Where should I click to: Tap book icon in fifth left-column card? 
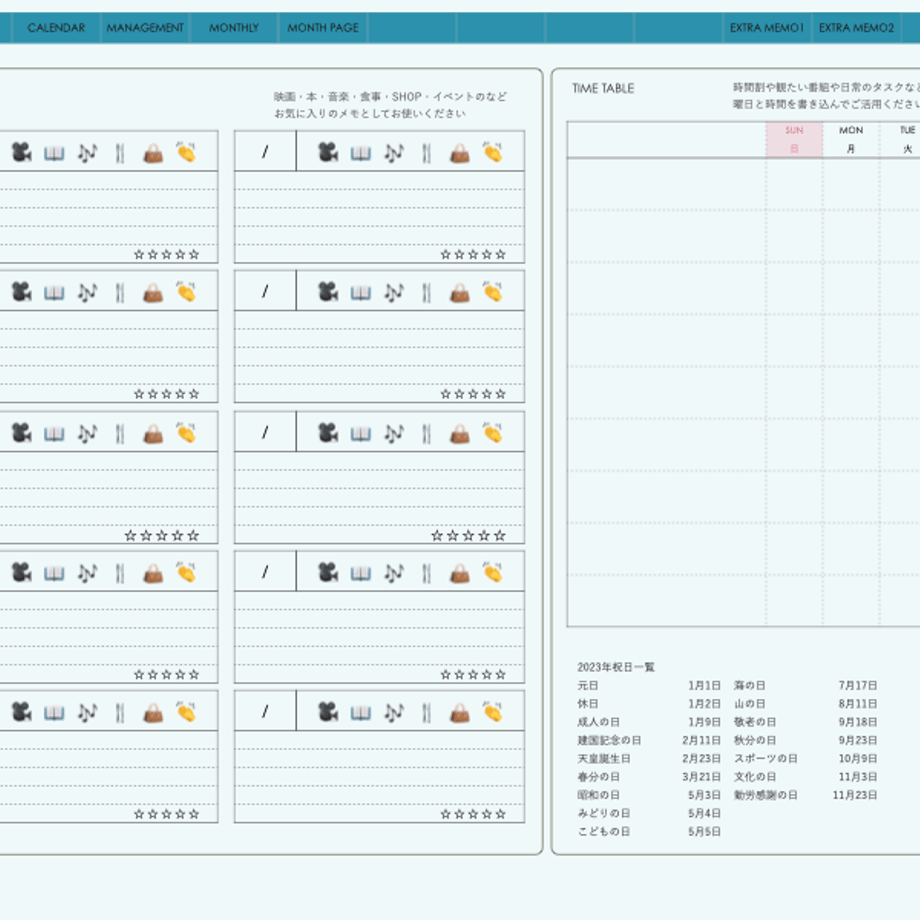54,713
